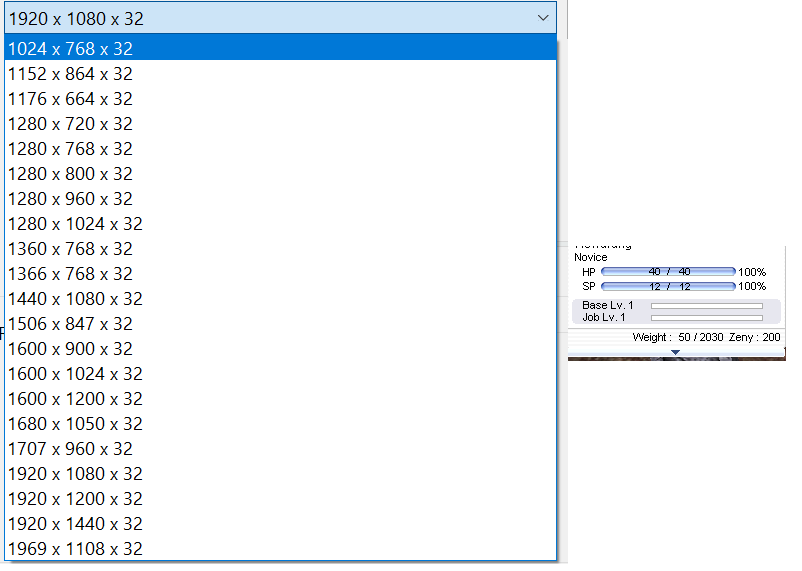Choose 1366 x 768 x 32 option

(280, 274)
